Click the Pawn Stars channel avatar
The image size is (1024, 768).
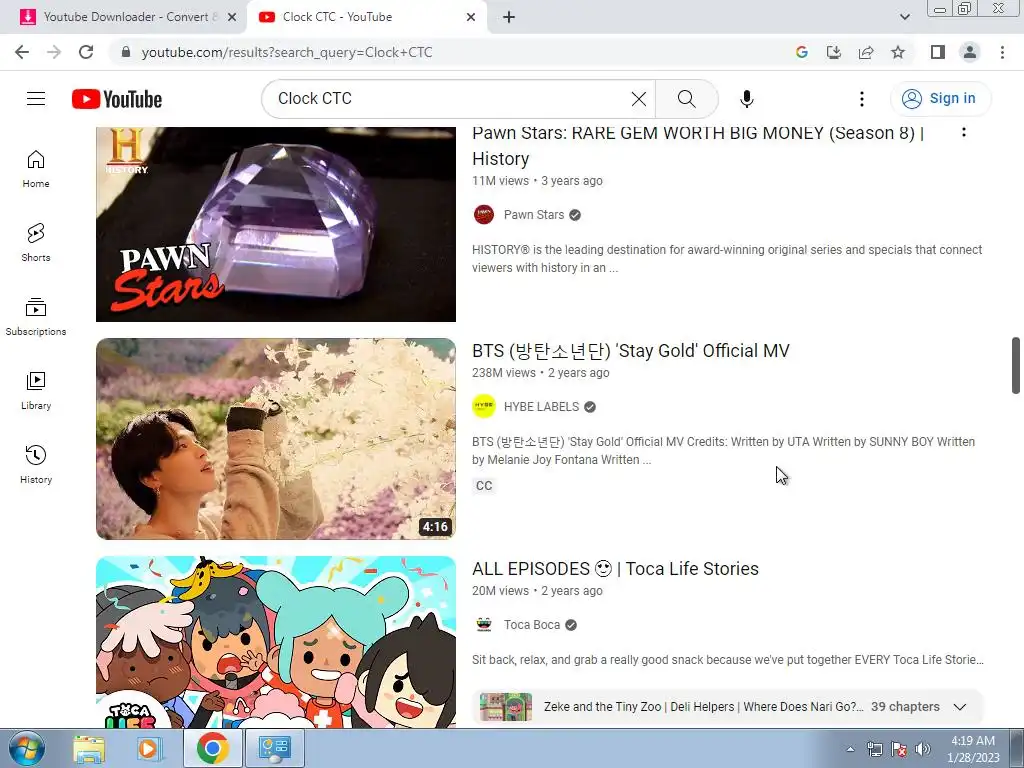coord(484,215)
